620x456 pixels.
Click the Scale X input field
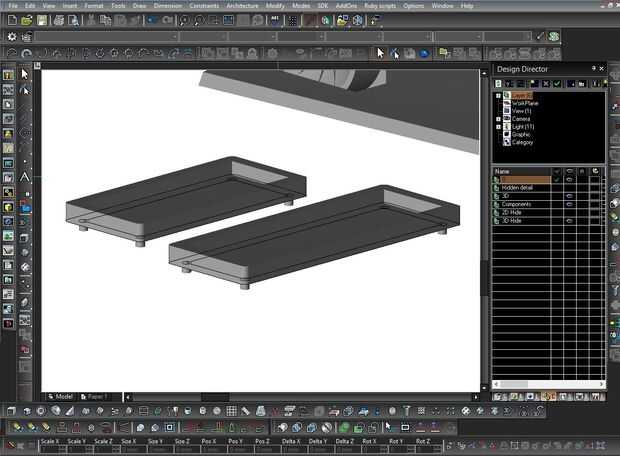point(49,449)
